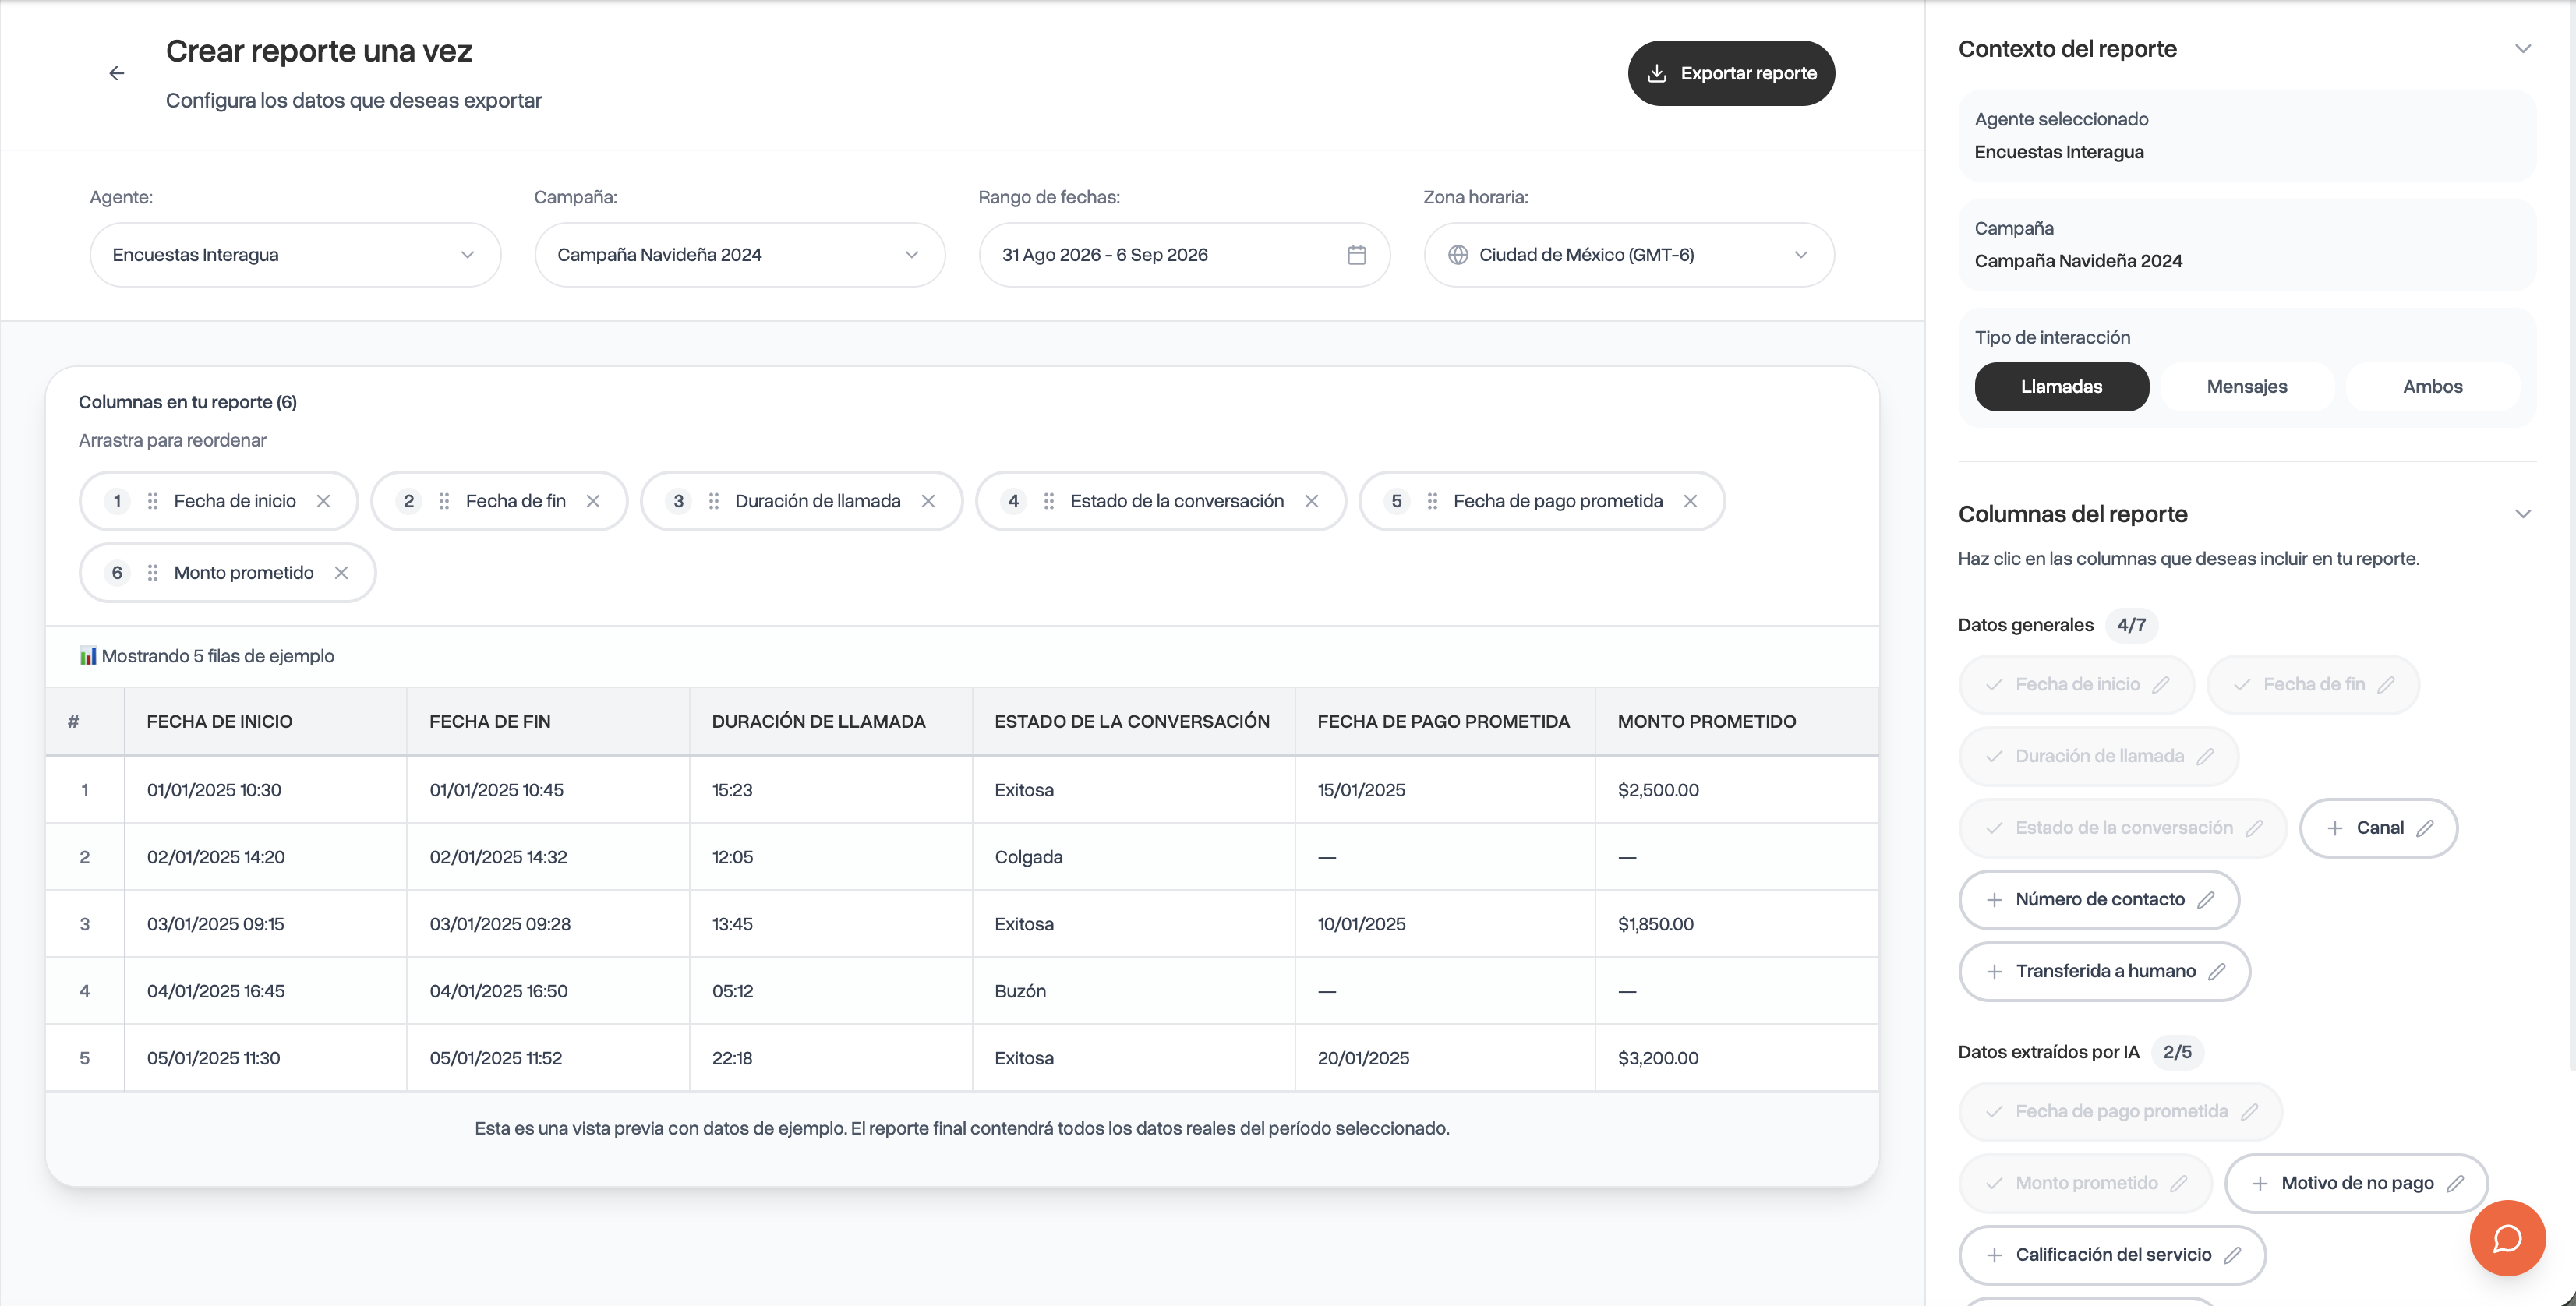The height and width of the screenshot is (1306, 2576).
Task: Edit Número de contacto with pencil icon
Action: pos(2206,900)
